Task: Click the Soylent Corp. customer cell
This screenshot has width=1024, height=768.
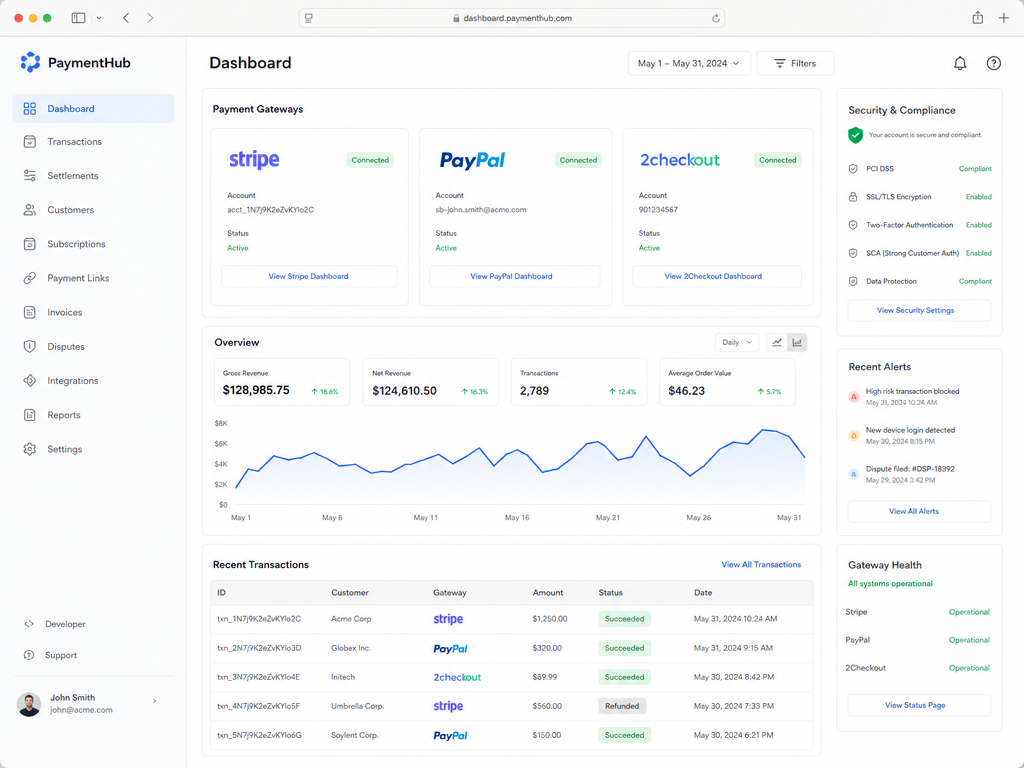Action: [355, 735]
